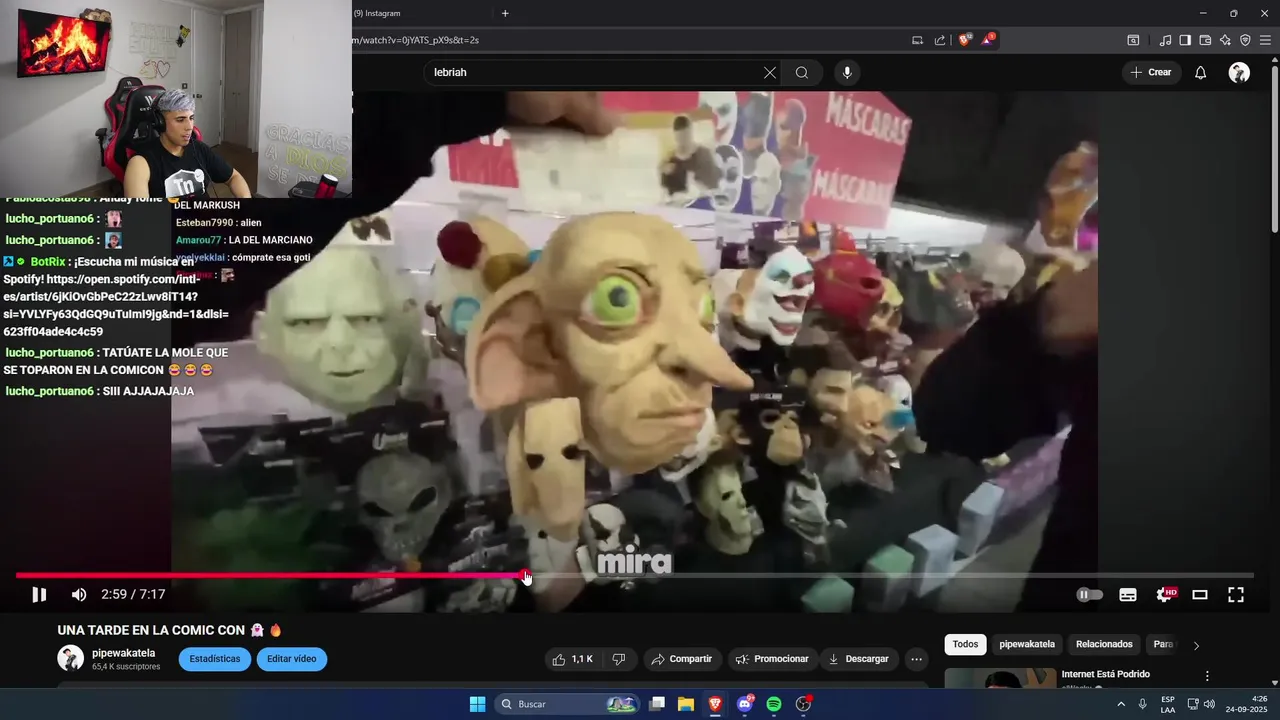Open the Crear create menu
This screenshot has height=720, width=1280.
click(1151, 72)
